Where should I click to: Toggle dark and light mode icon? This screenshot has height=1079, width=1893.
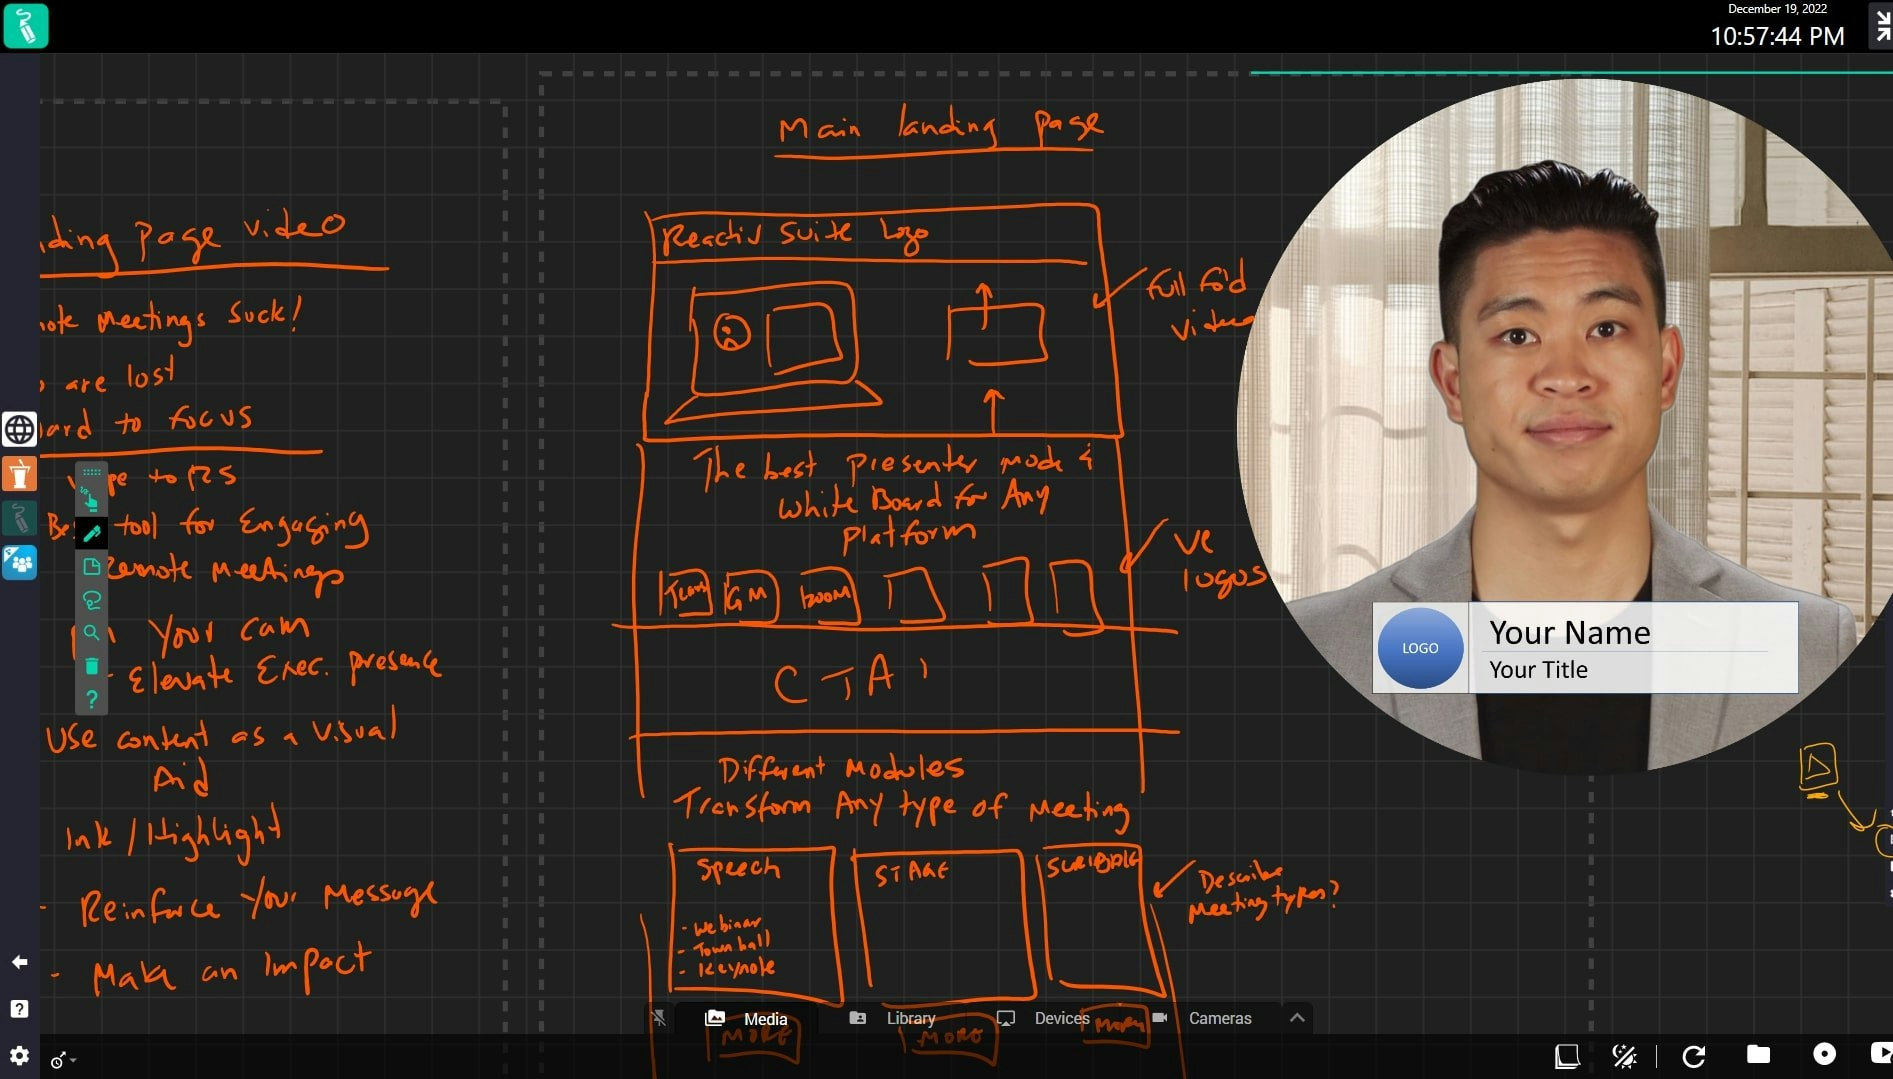tap(1624, 1056)
